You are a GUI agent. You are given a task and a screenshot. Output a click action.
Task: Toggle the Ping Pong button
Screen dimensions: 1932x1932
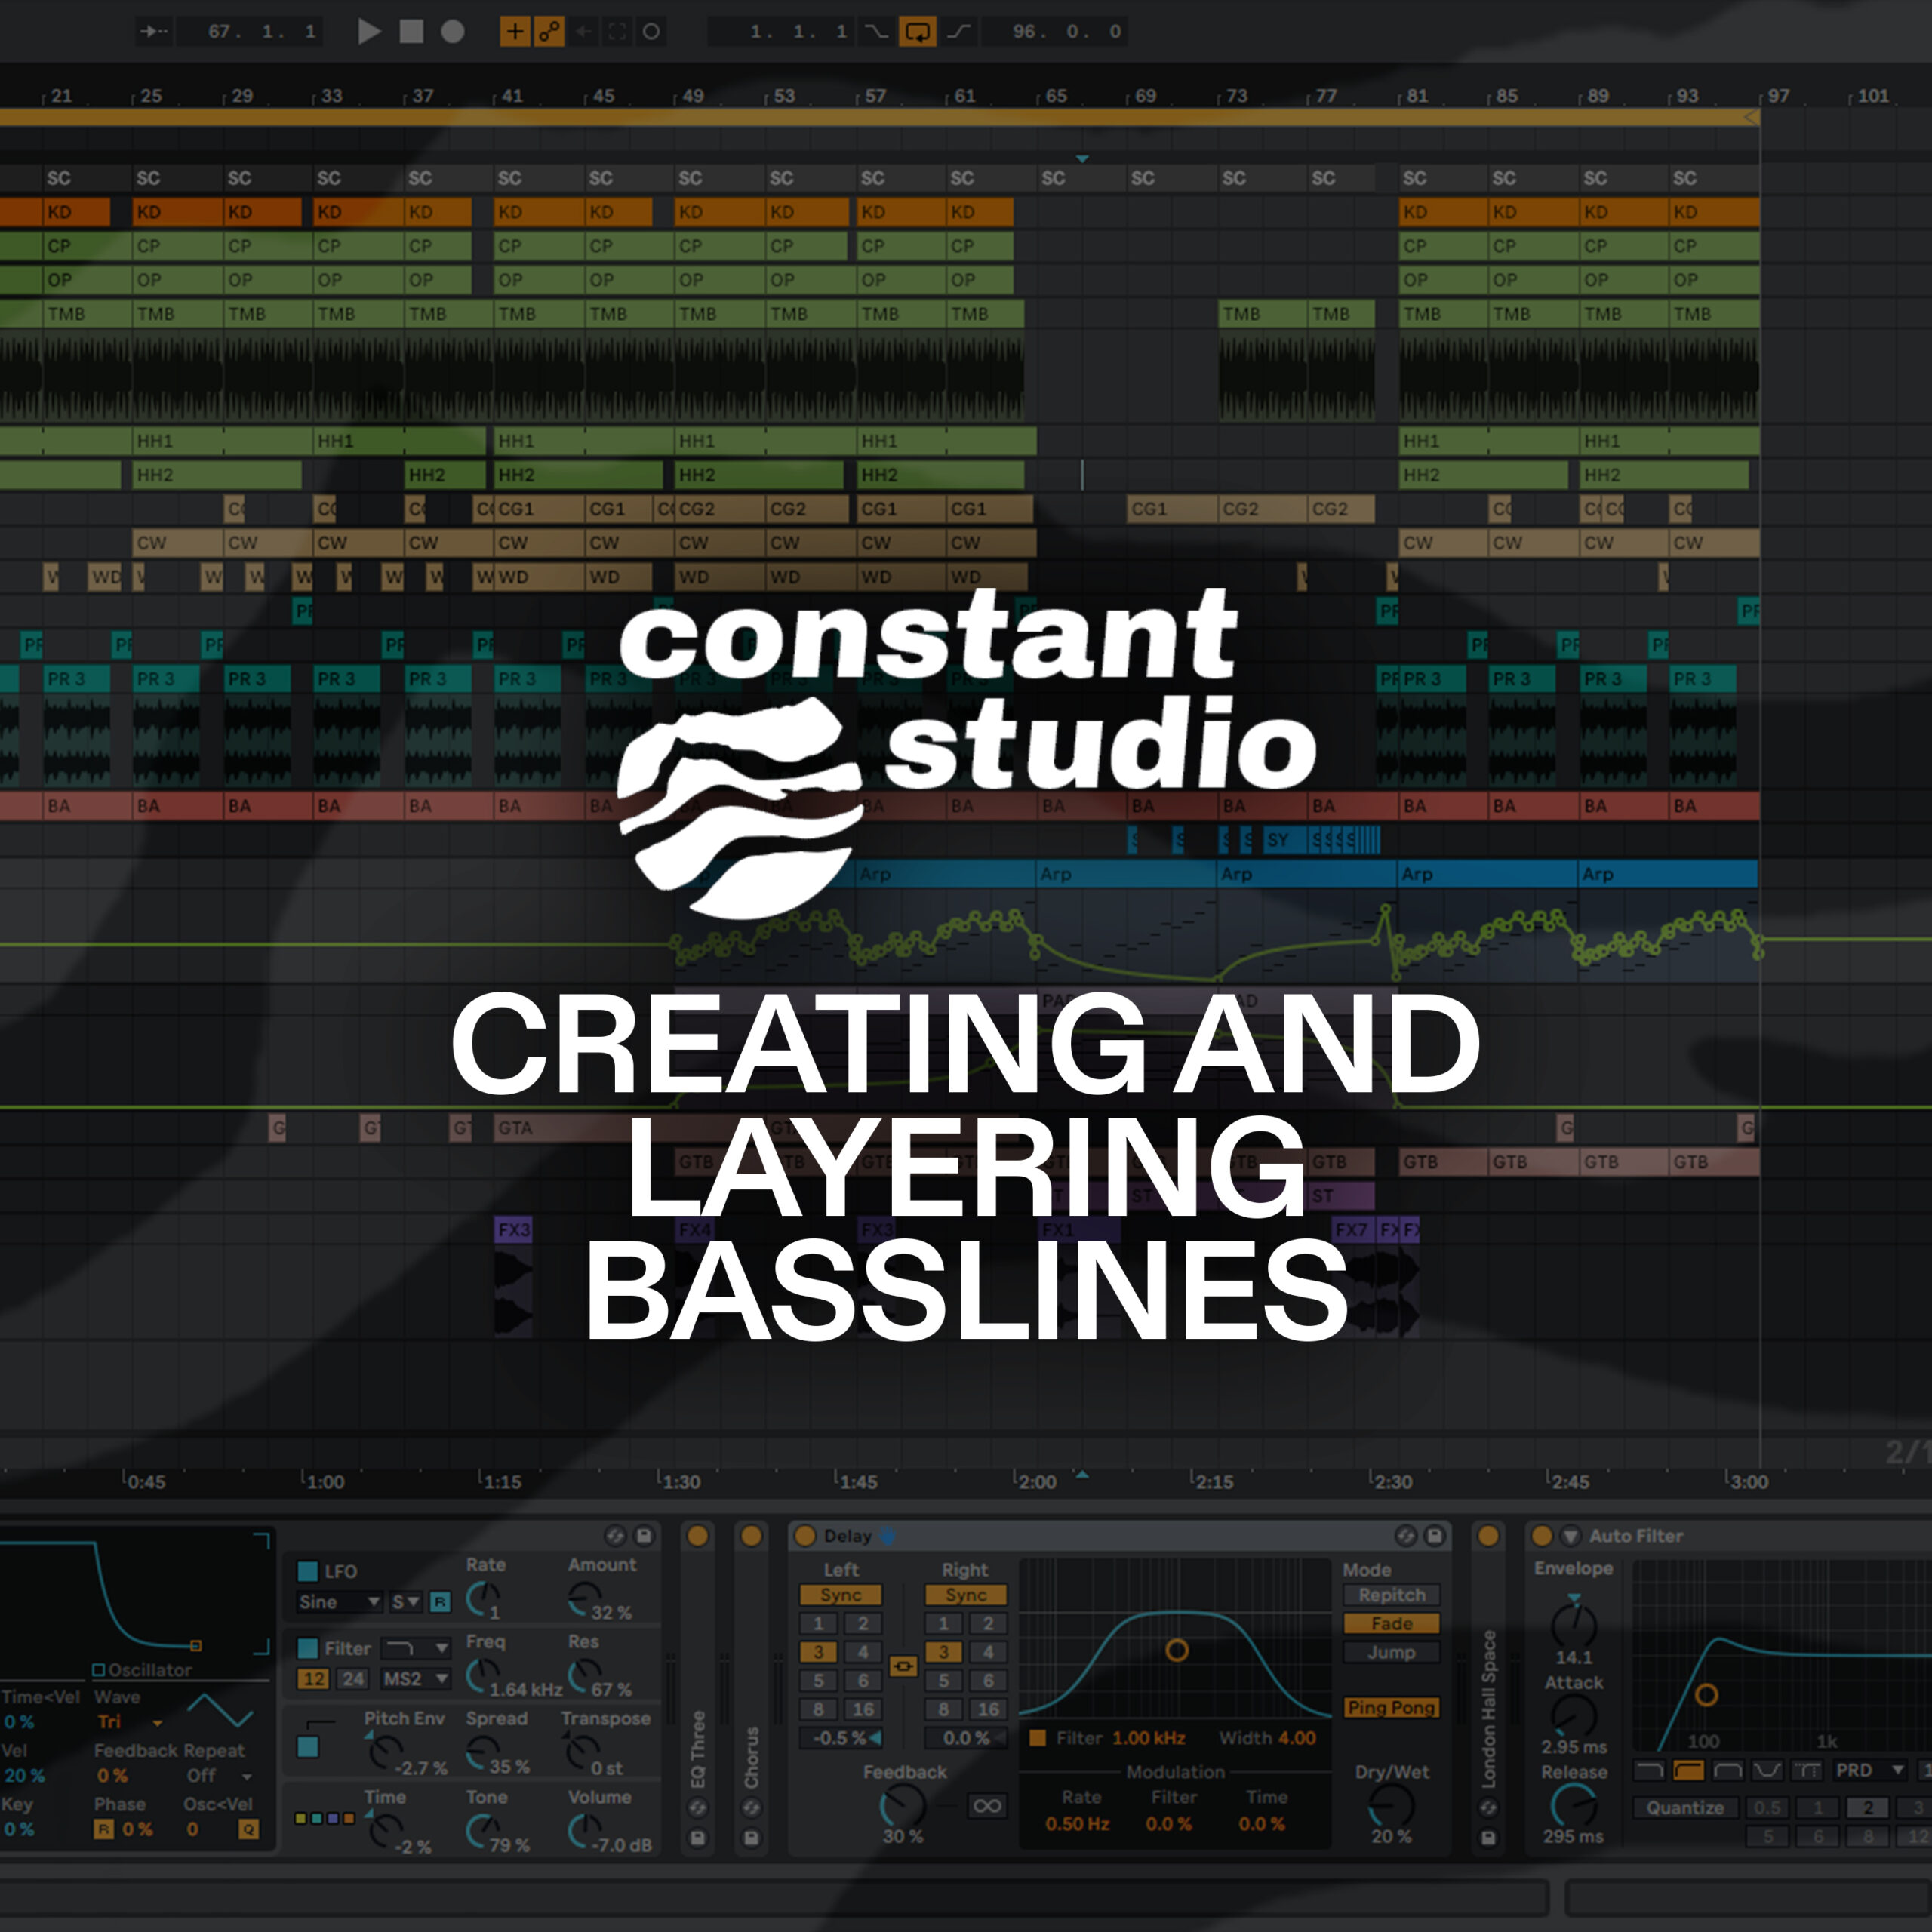1391,1708
